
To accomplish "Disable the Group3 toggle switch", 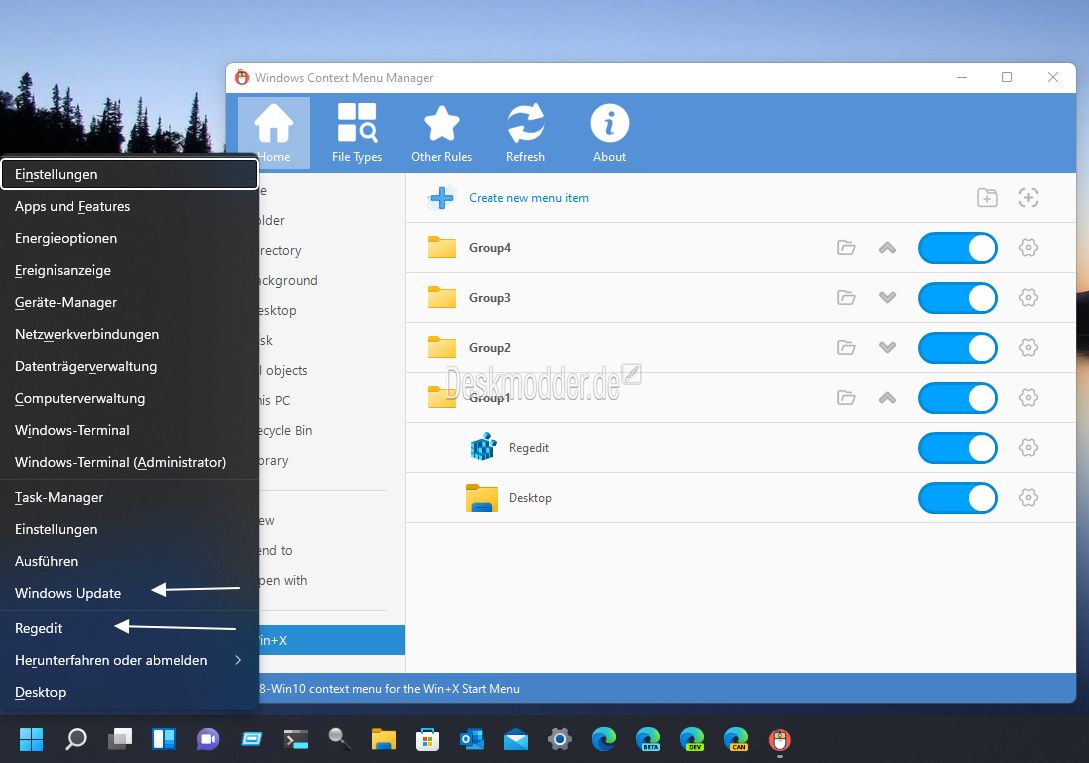I will pyautogui.click(x=958, y=298).
